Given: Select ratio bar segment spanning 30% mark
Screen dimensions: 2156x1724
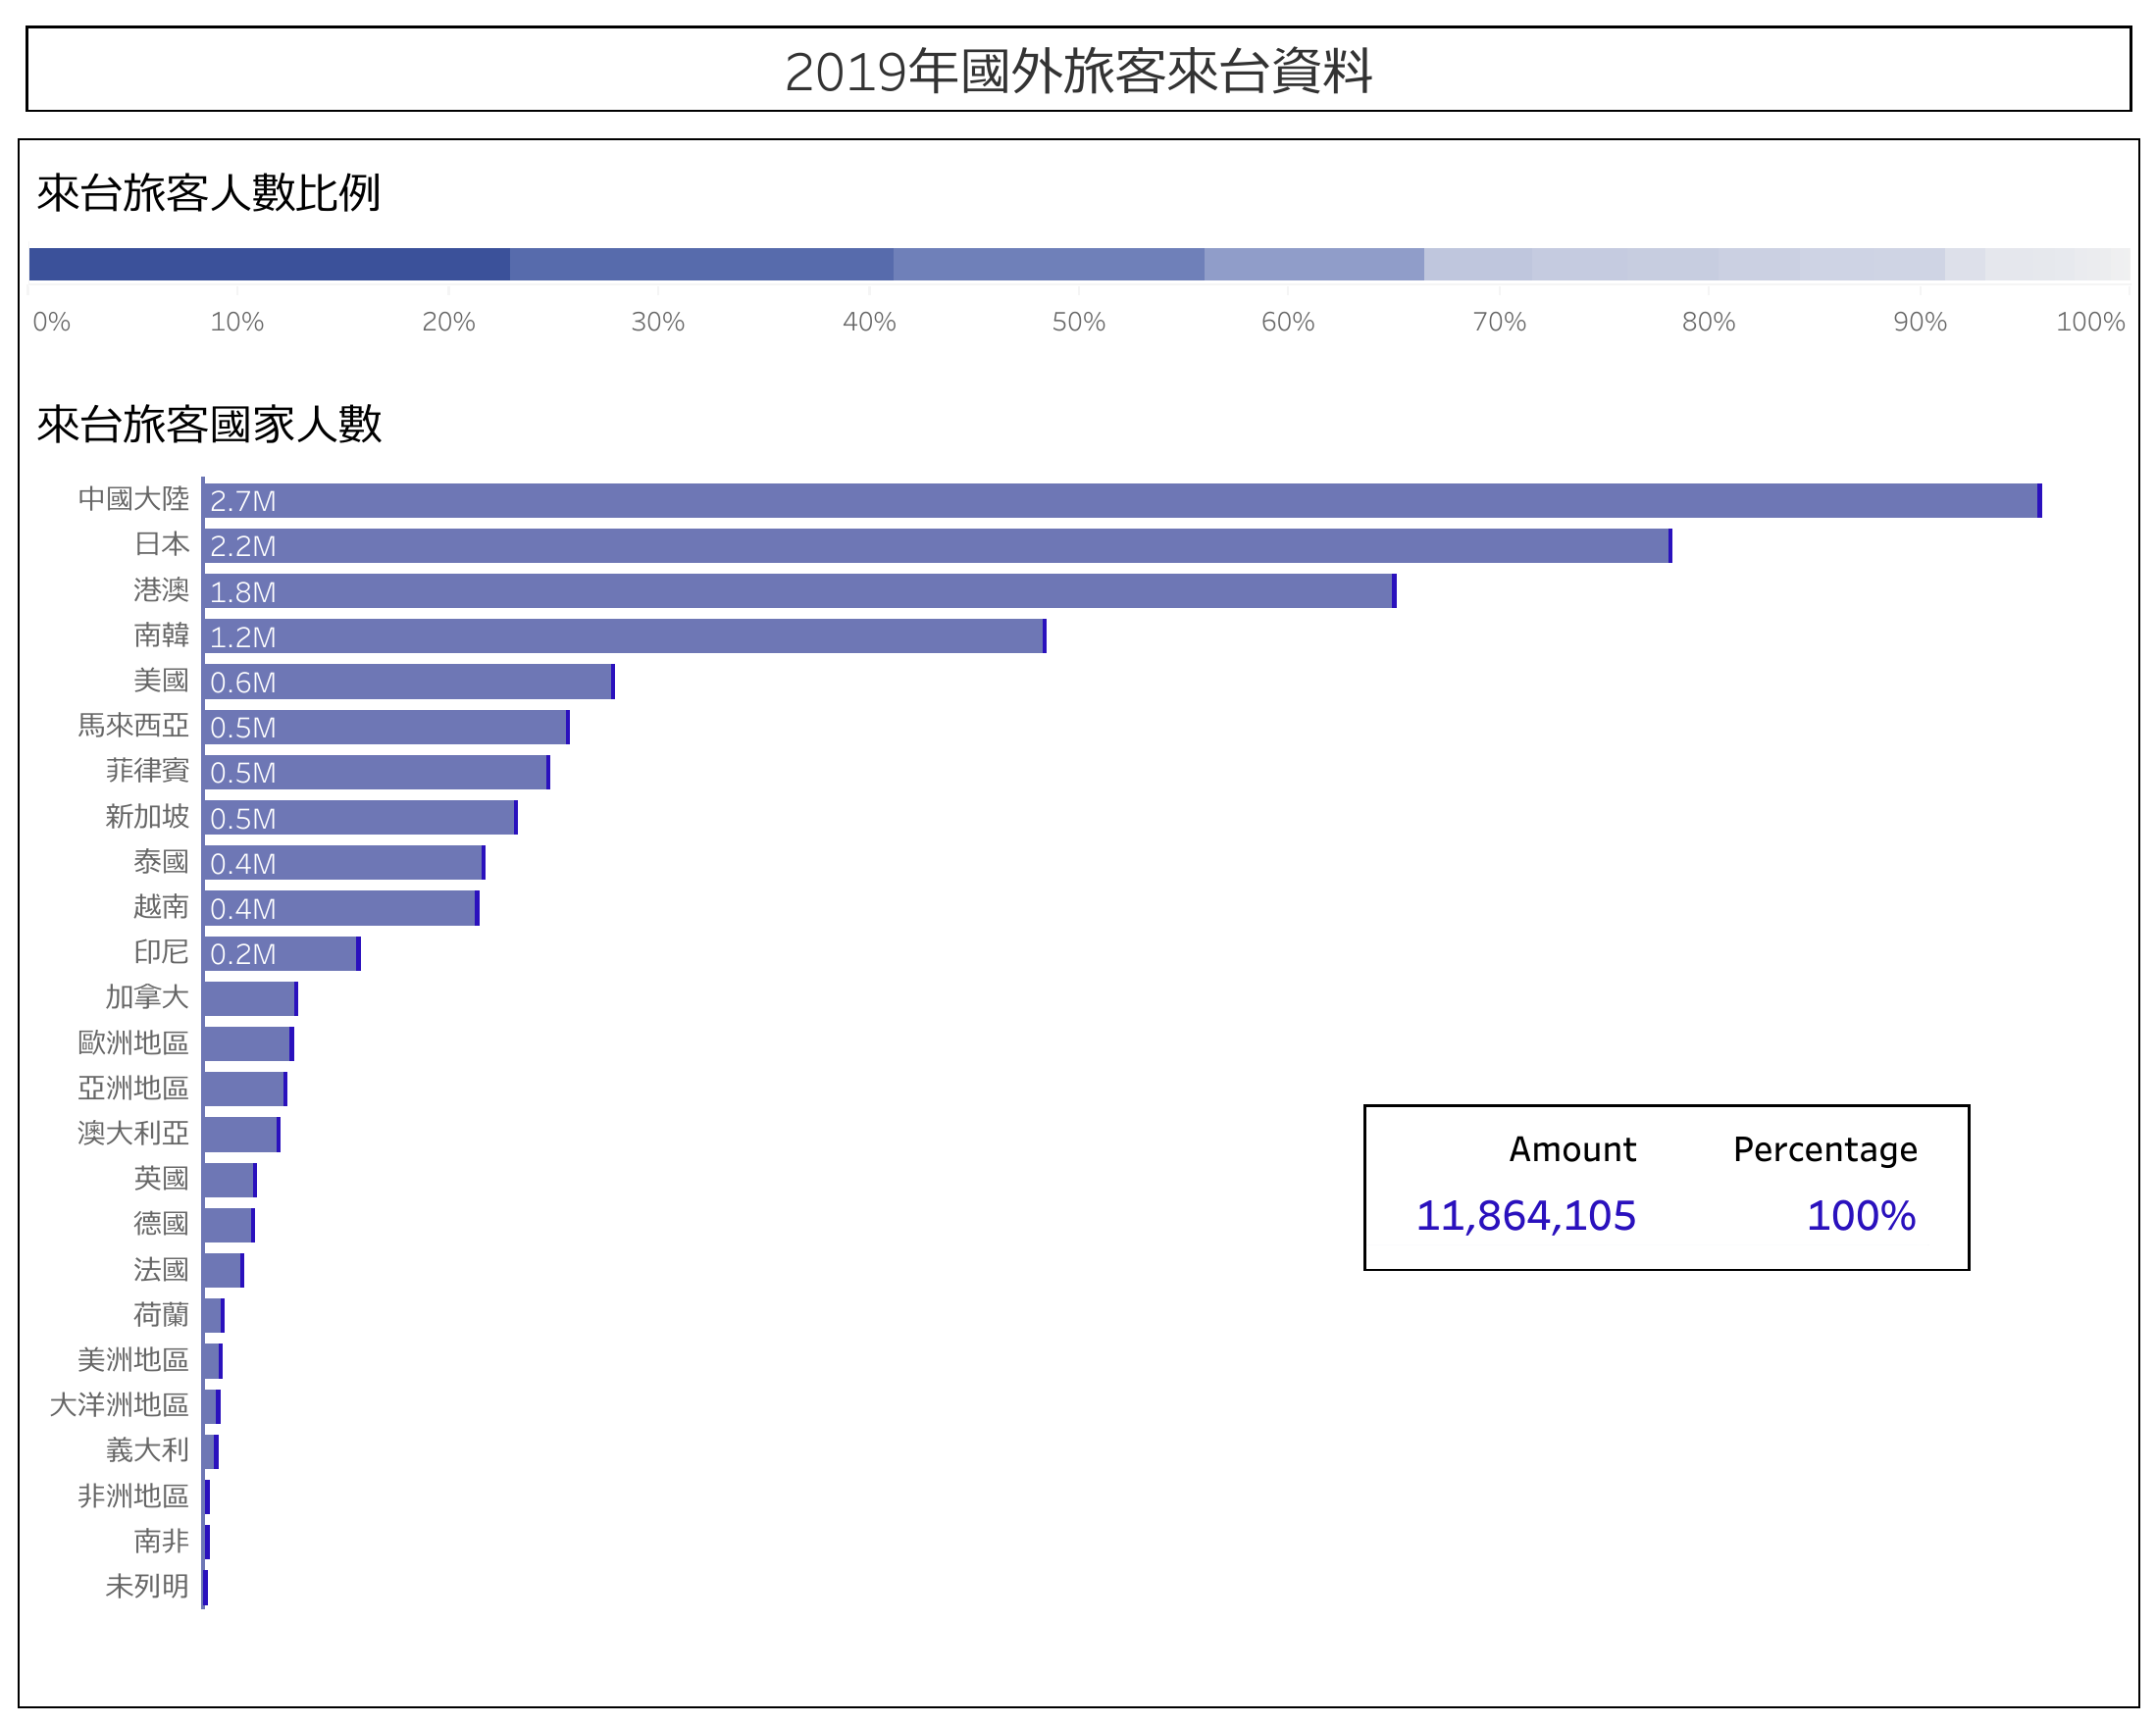Looking at the screenshot, I should 701,264.
